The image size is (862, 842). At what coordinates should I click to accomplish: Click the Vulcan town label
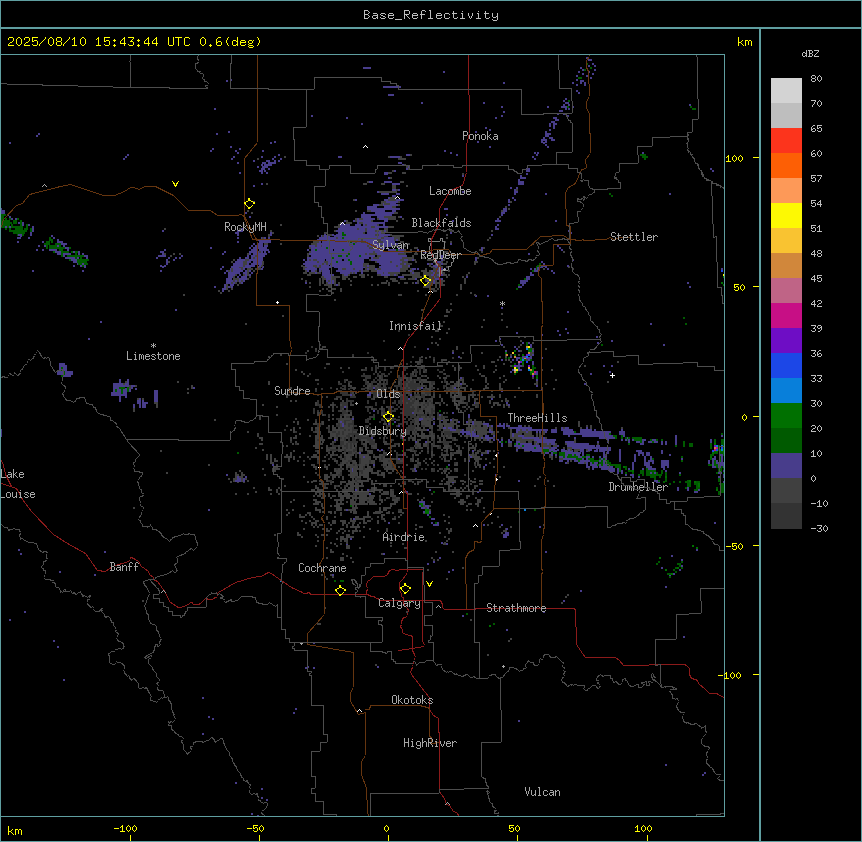tap(543, 792)
